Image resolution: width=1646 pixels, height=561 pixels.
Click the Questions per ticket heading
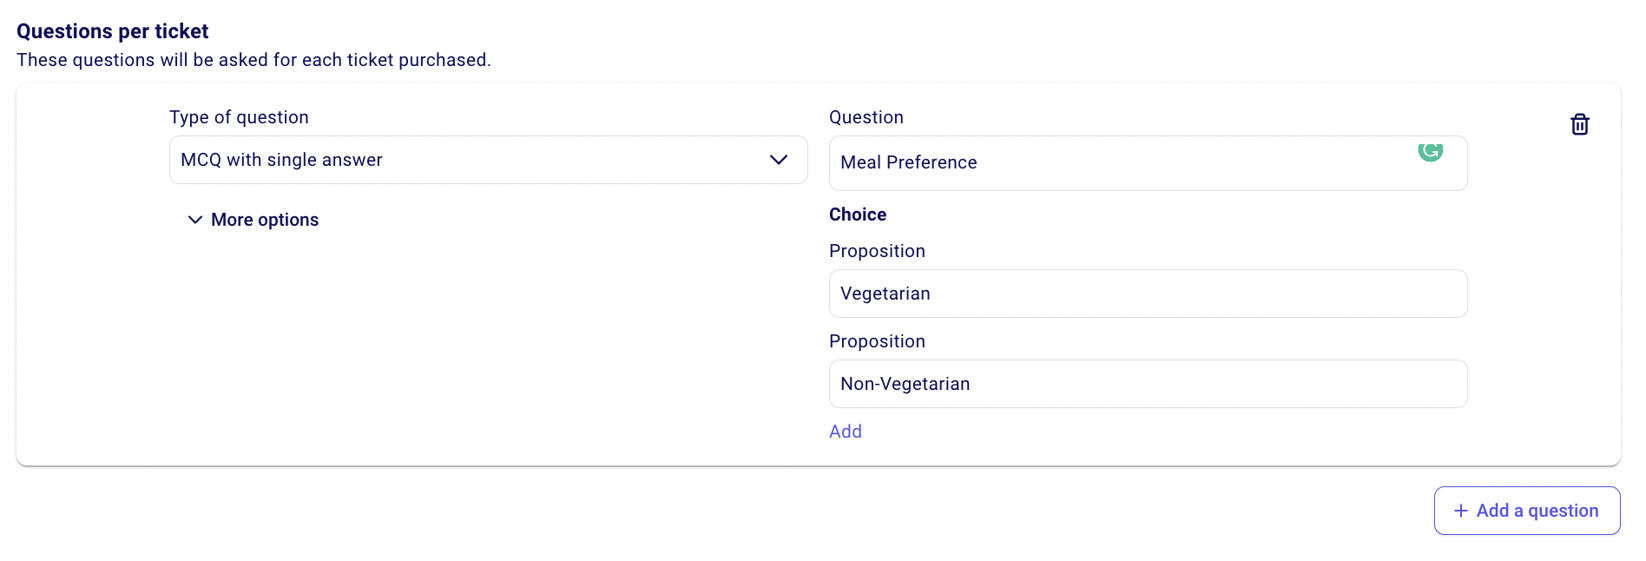coord(112,31)
